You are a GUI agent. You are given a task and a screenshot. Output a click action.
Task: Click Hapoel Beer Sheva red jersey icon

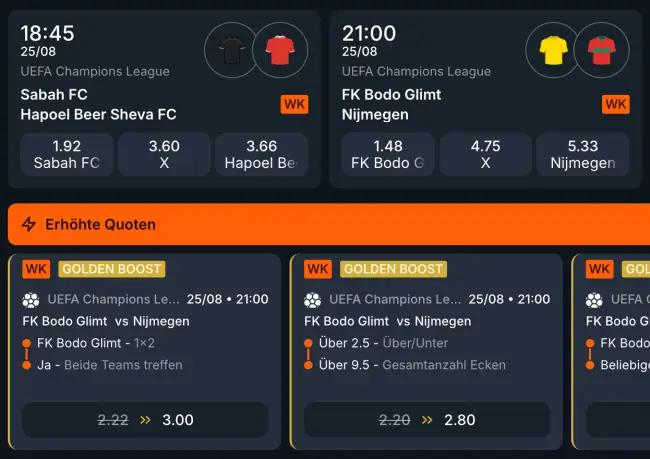(x=280, y=50)
